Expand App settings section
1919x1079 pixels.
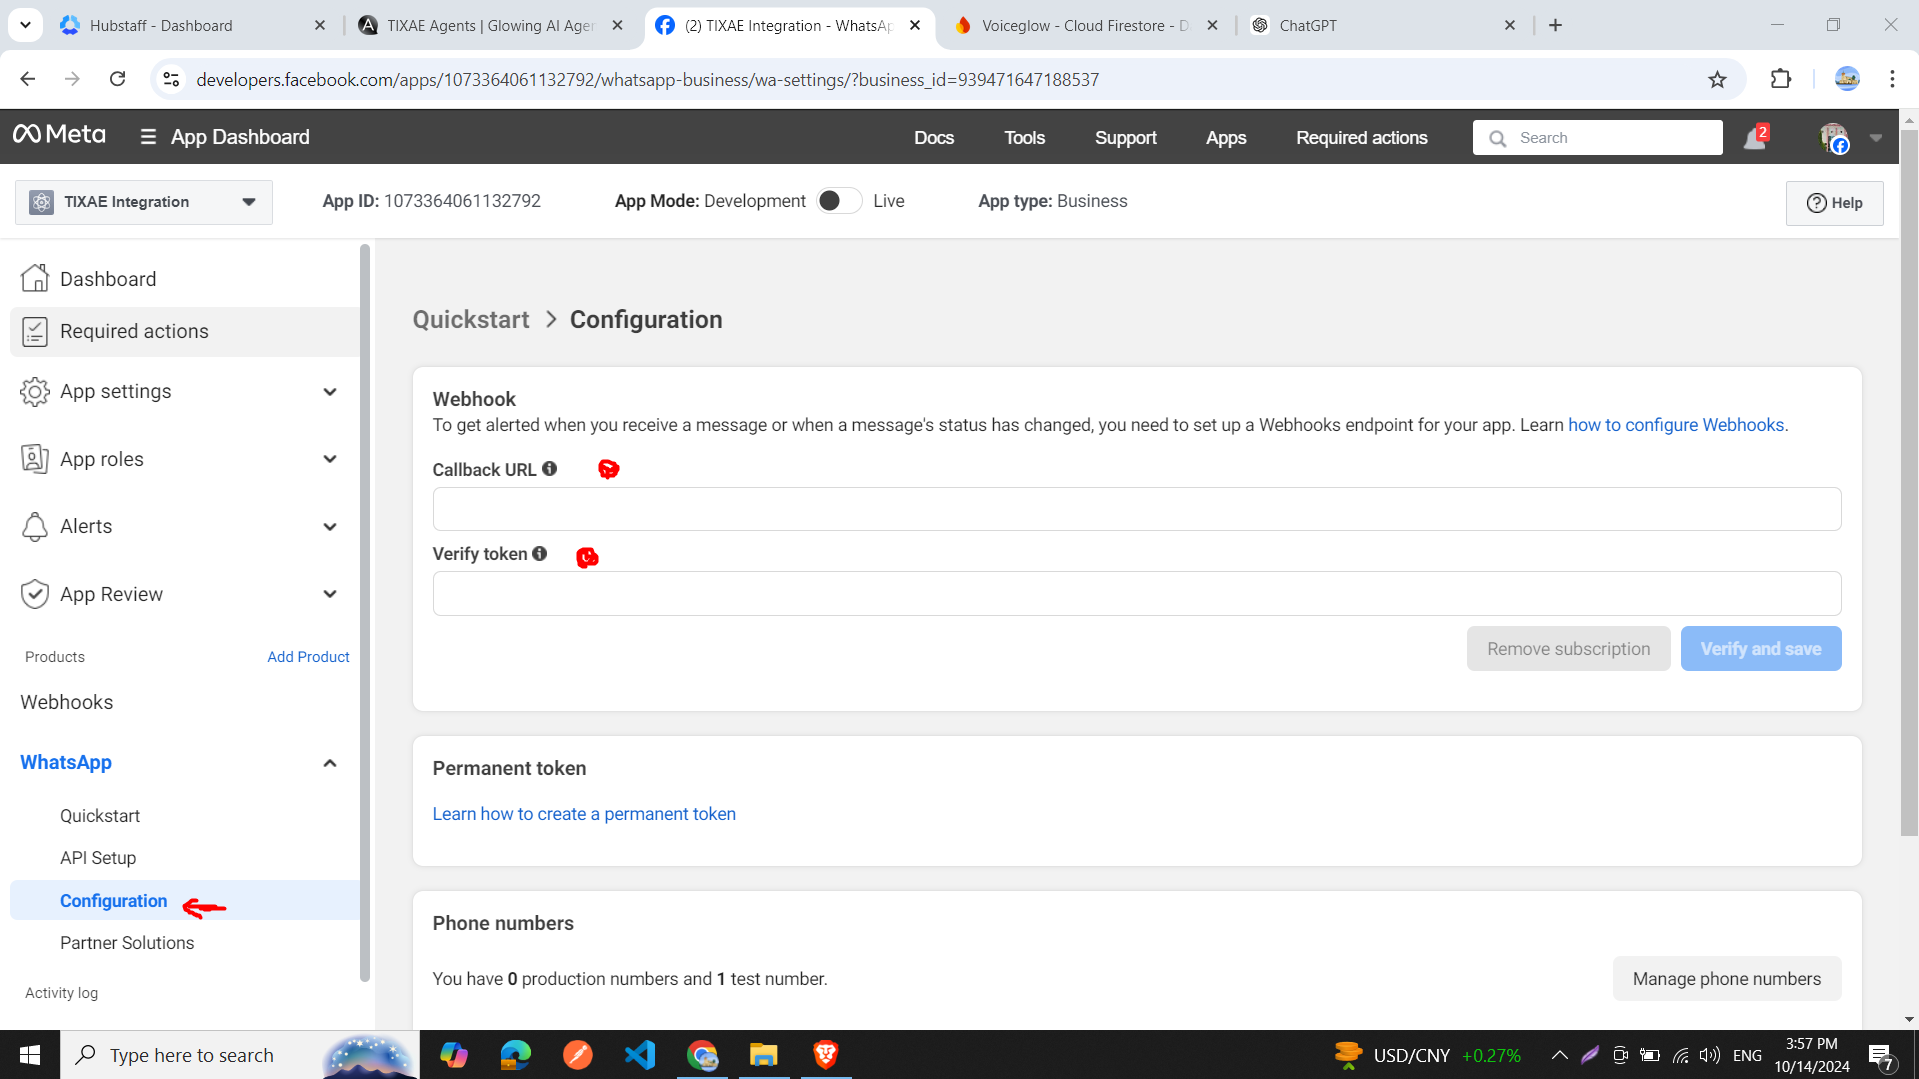(330, 392)
